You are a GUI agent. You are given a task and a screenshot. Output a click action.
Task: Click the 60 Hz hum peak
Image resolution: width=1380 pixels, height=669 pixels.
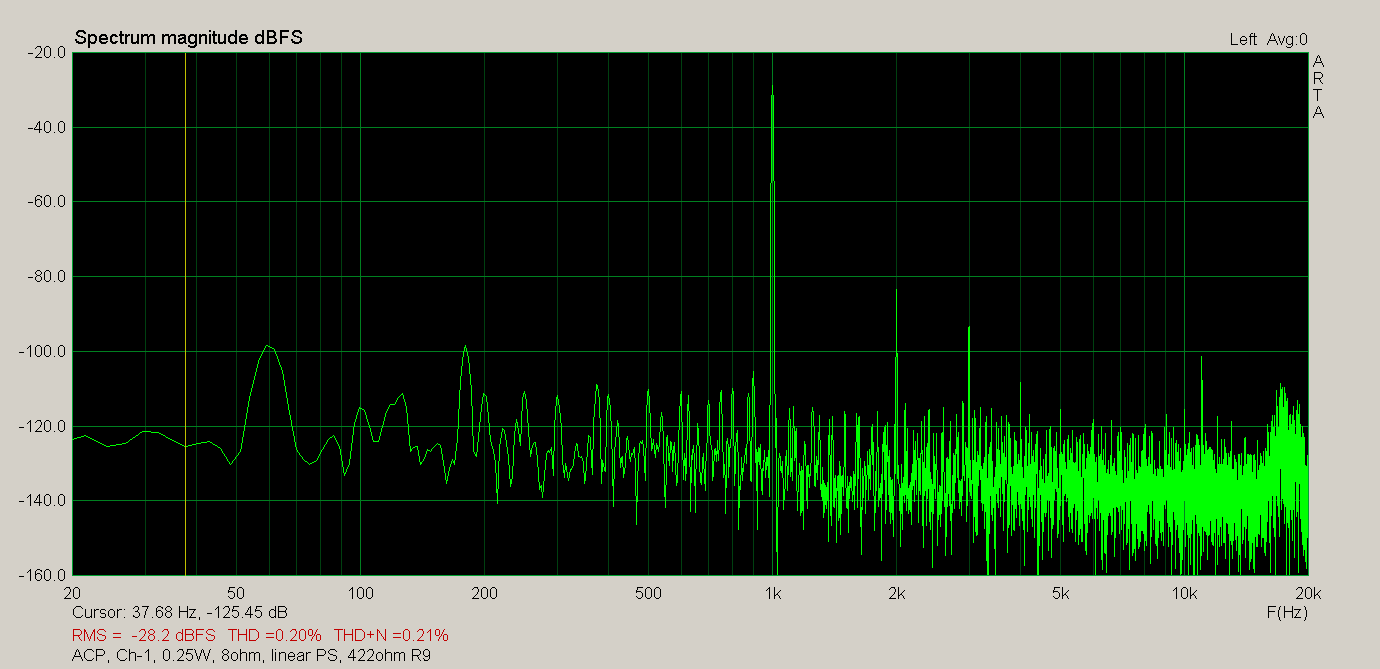pos(267,346)
